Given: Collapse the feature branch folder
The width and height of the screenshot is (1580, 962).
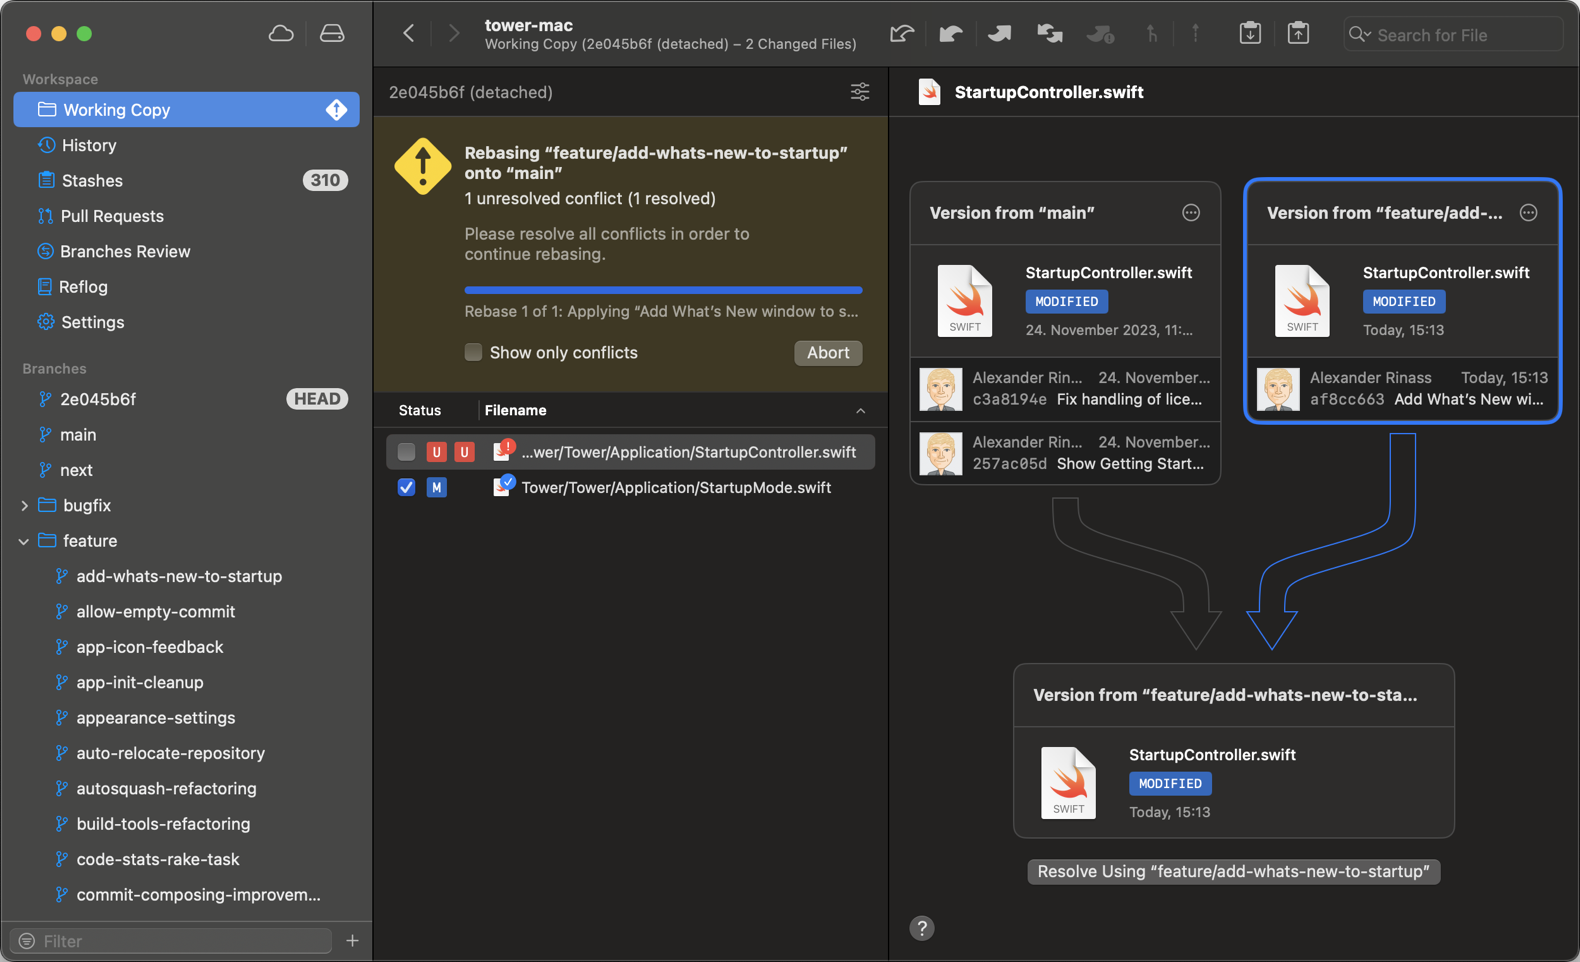Looking at the screenshot, I should tap(24, 541).
